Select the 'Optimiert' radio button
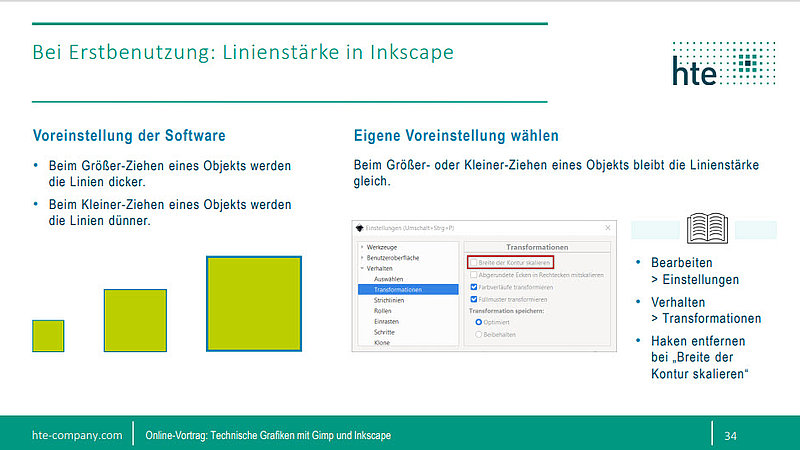The image size is (800, 450). pyautogui.click(x=479, y=322)
